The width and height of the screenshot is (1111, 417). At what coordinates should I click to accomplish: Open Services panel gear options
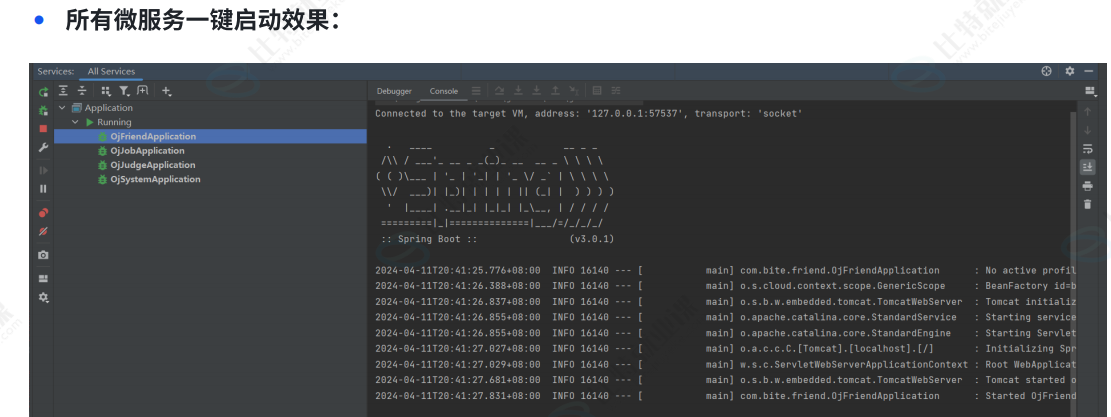click(1070, 71)
